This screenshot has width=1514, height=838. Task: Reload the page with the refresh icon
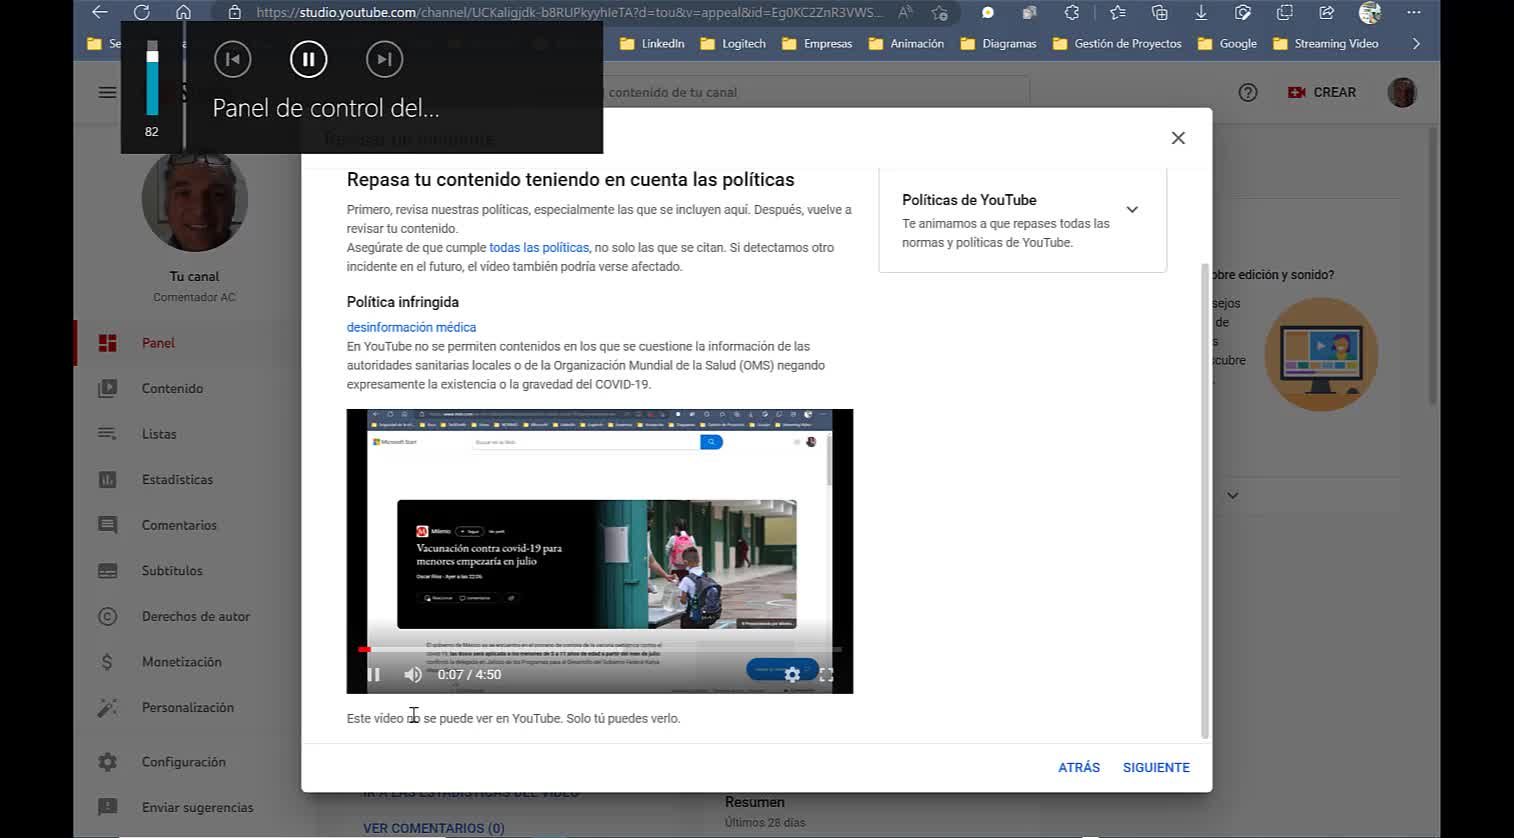pyautogui.click(x=142, y=12)
